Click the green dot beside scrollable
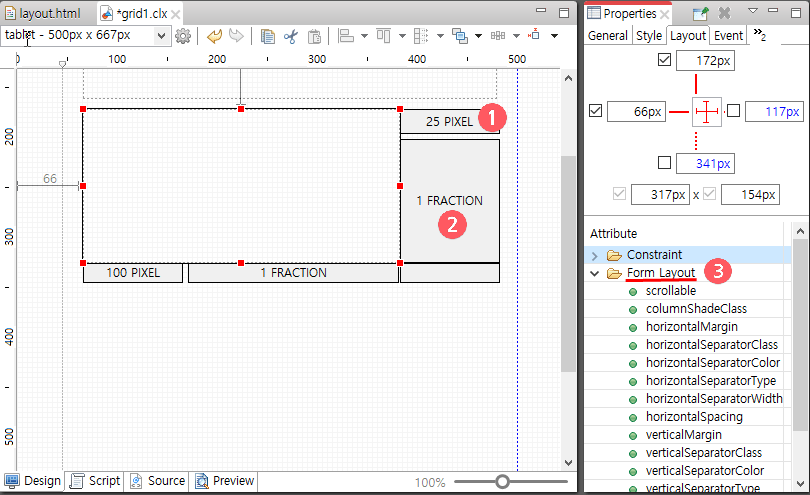This screenshot has height=495, width=810. [633, 292]
